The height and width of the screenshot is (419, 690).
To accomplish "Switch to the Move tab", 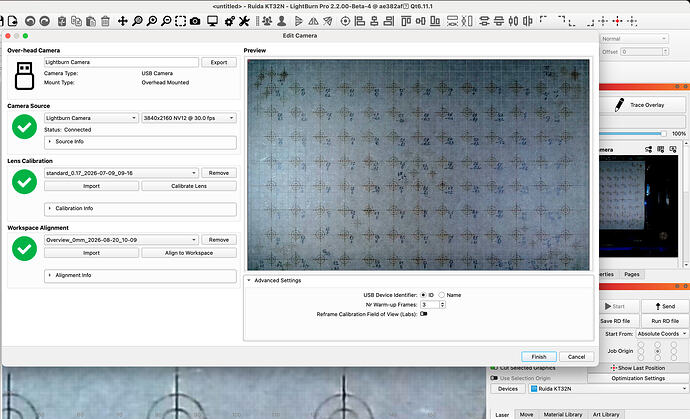I will click(526, 415).
